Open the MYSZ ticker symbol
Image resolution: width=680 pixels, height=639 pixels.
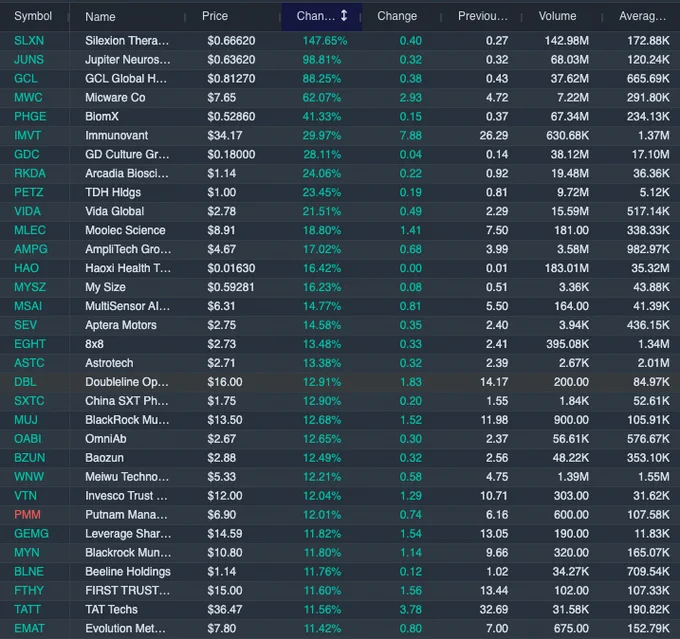pos(30,287)
